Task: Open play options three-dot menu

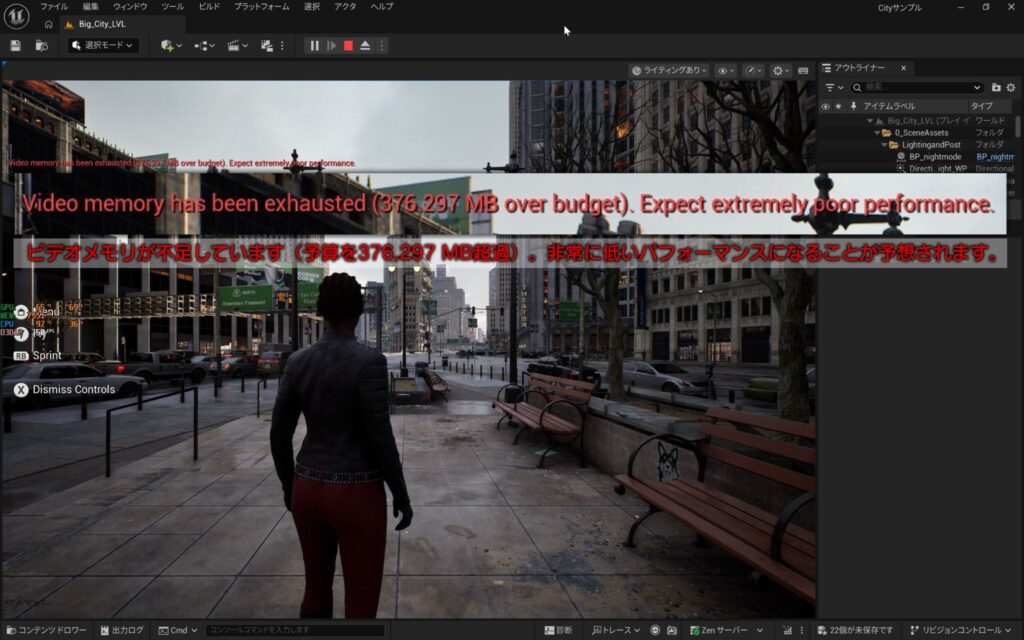Action: click(382, 46)
